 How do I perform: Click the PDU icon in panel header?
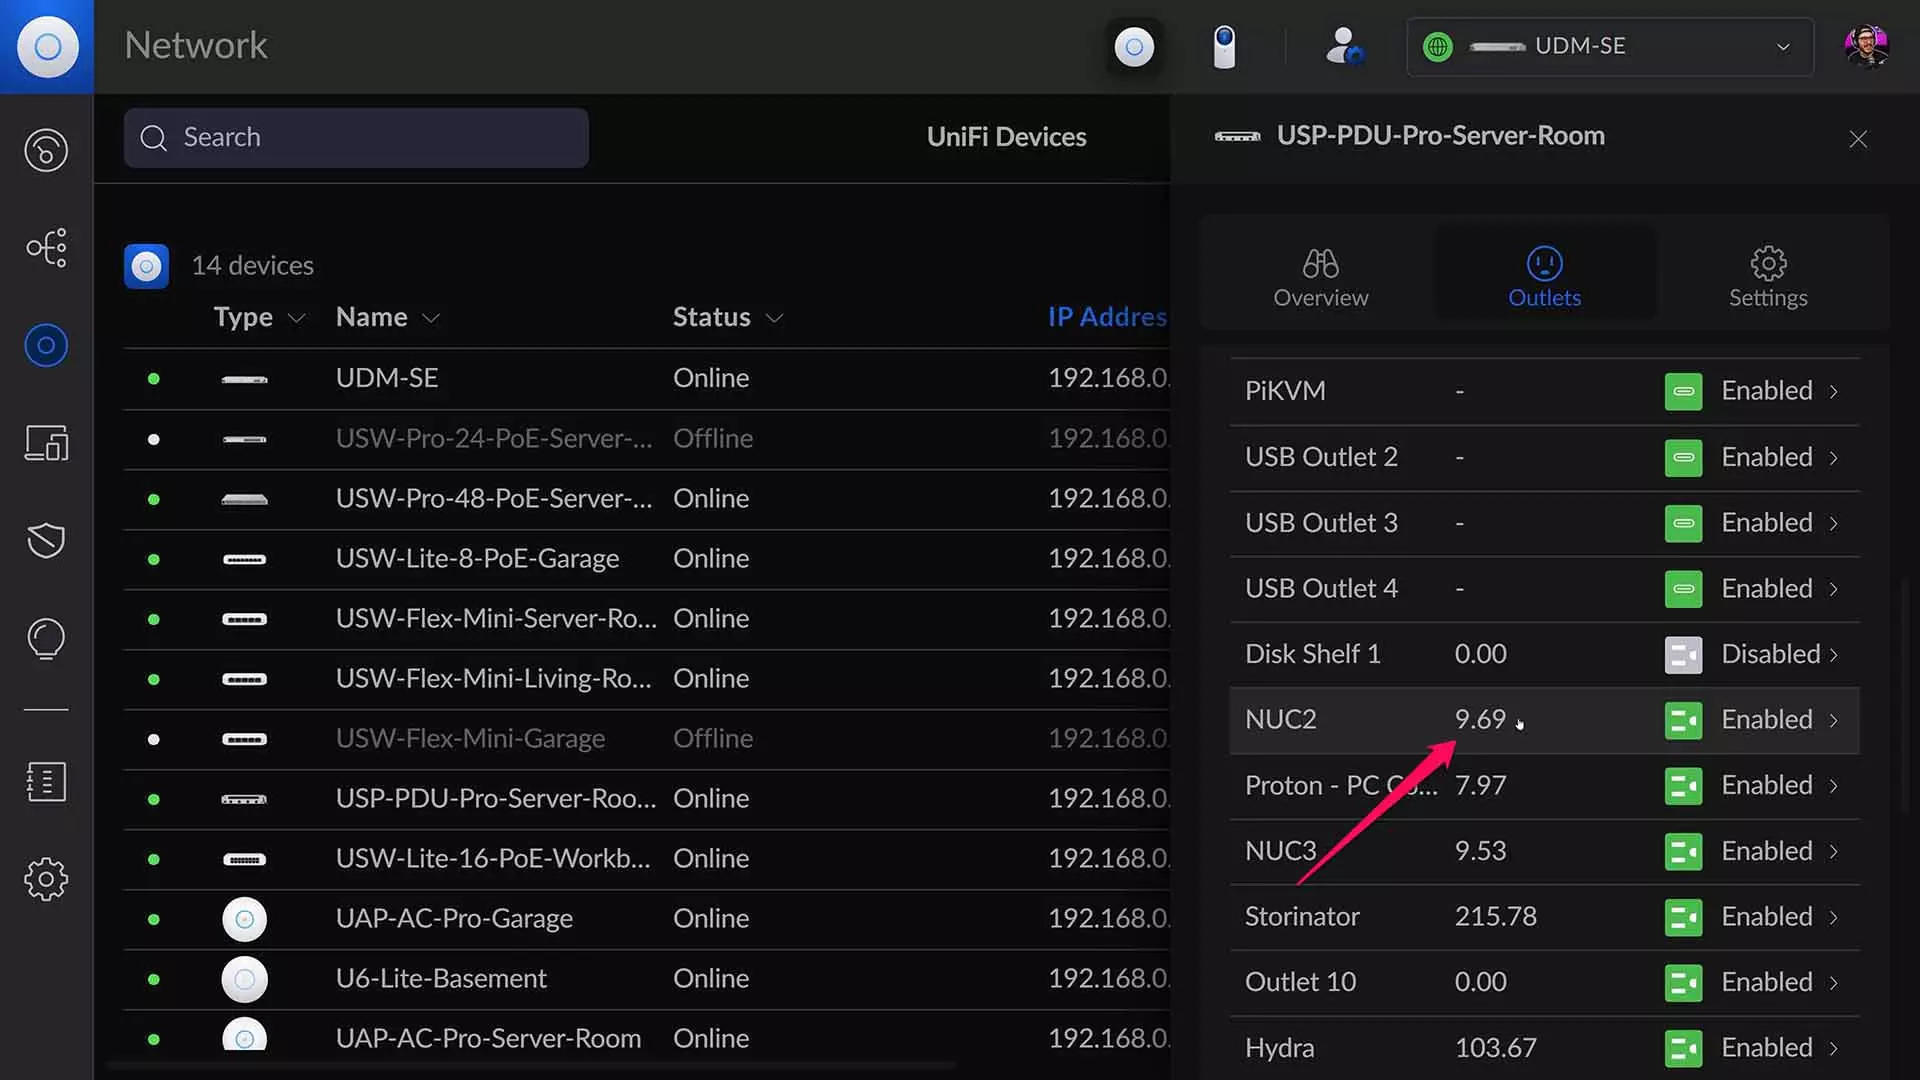pyautogui.click(x=1237, y=136)
